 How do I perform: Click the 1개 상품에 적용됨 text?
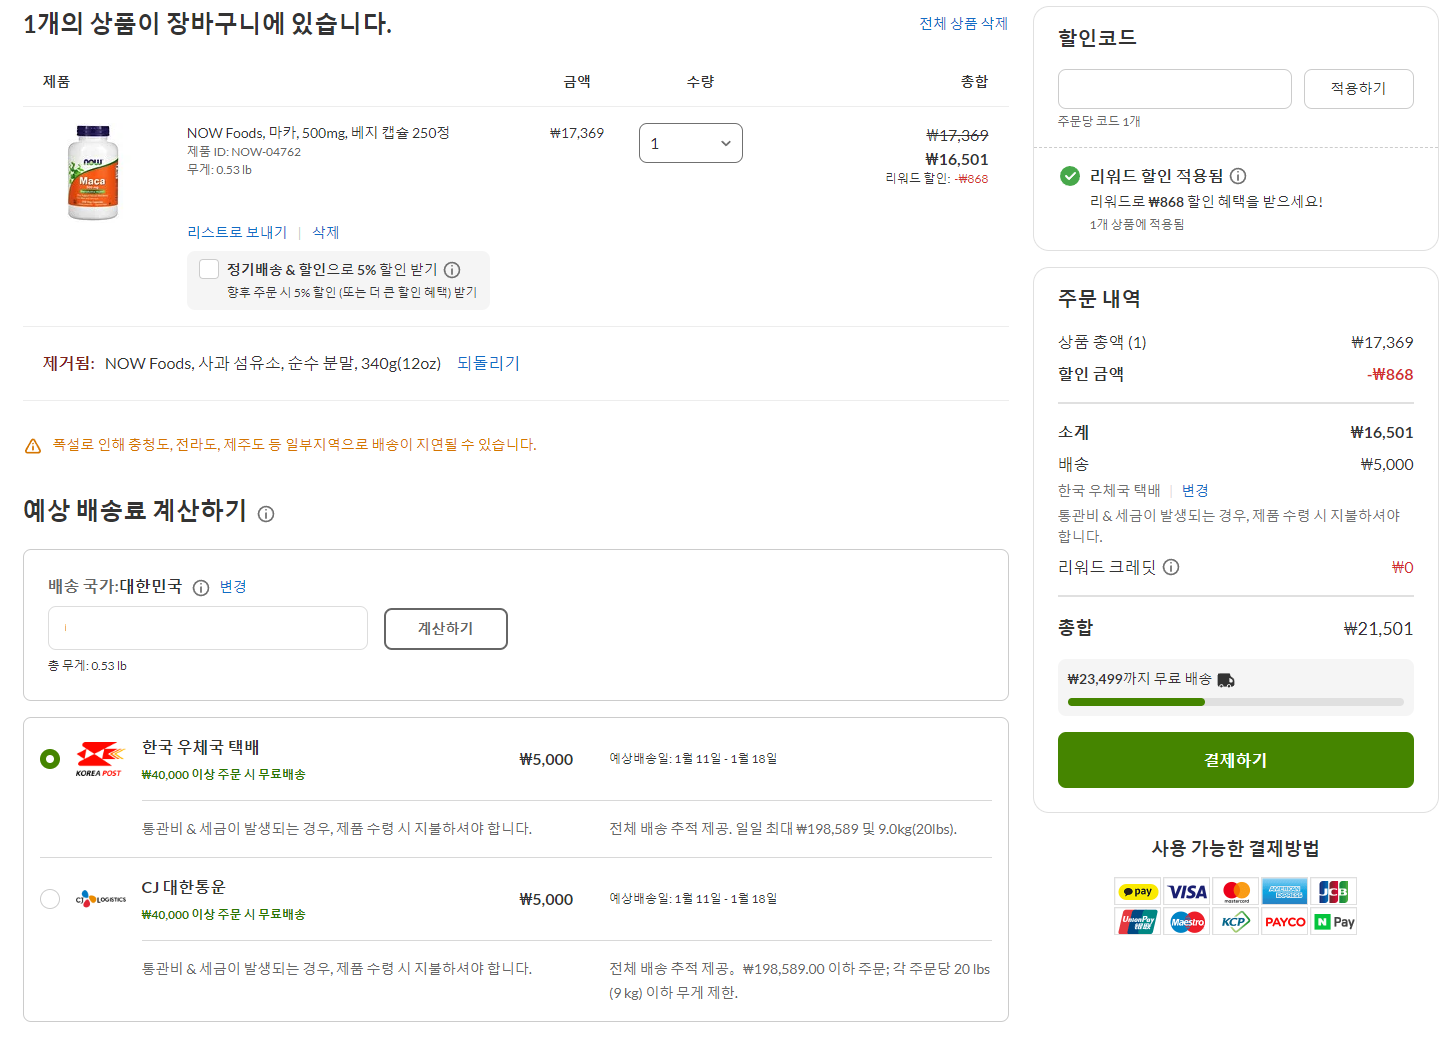pyautogui.click(x=1137, y=225)
